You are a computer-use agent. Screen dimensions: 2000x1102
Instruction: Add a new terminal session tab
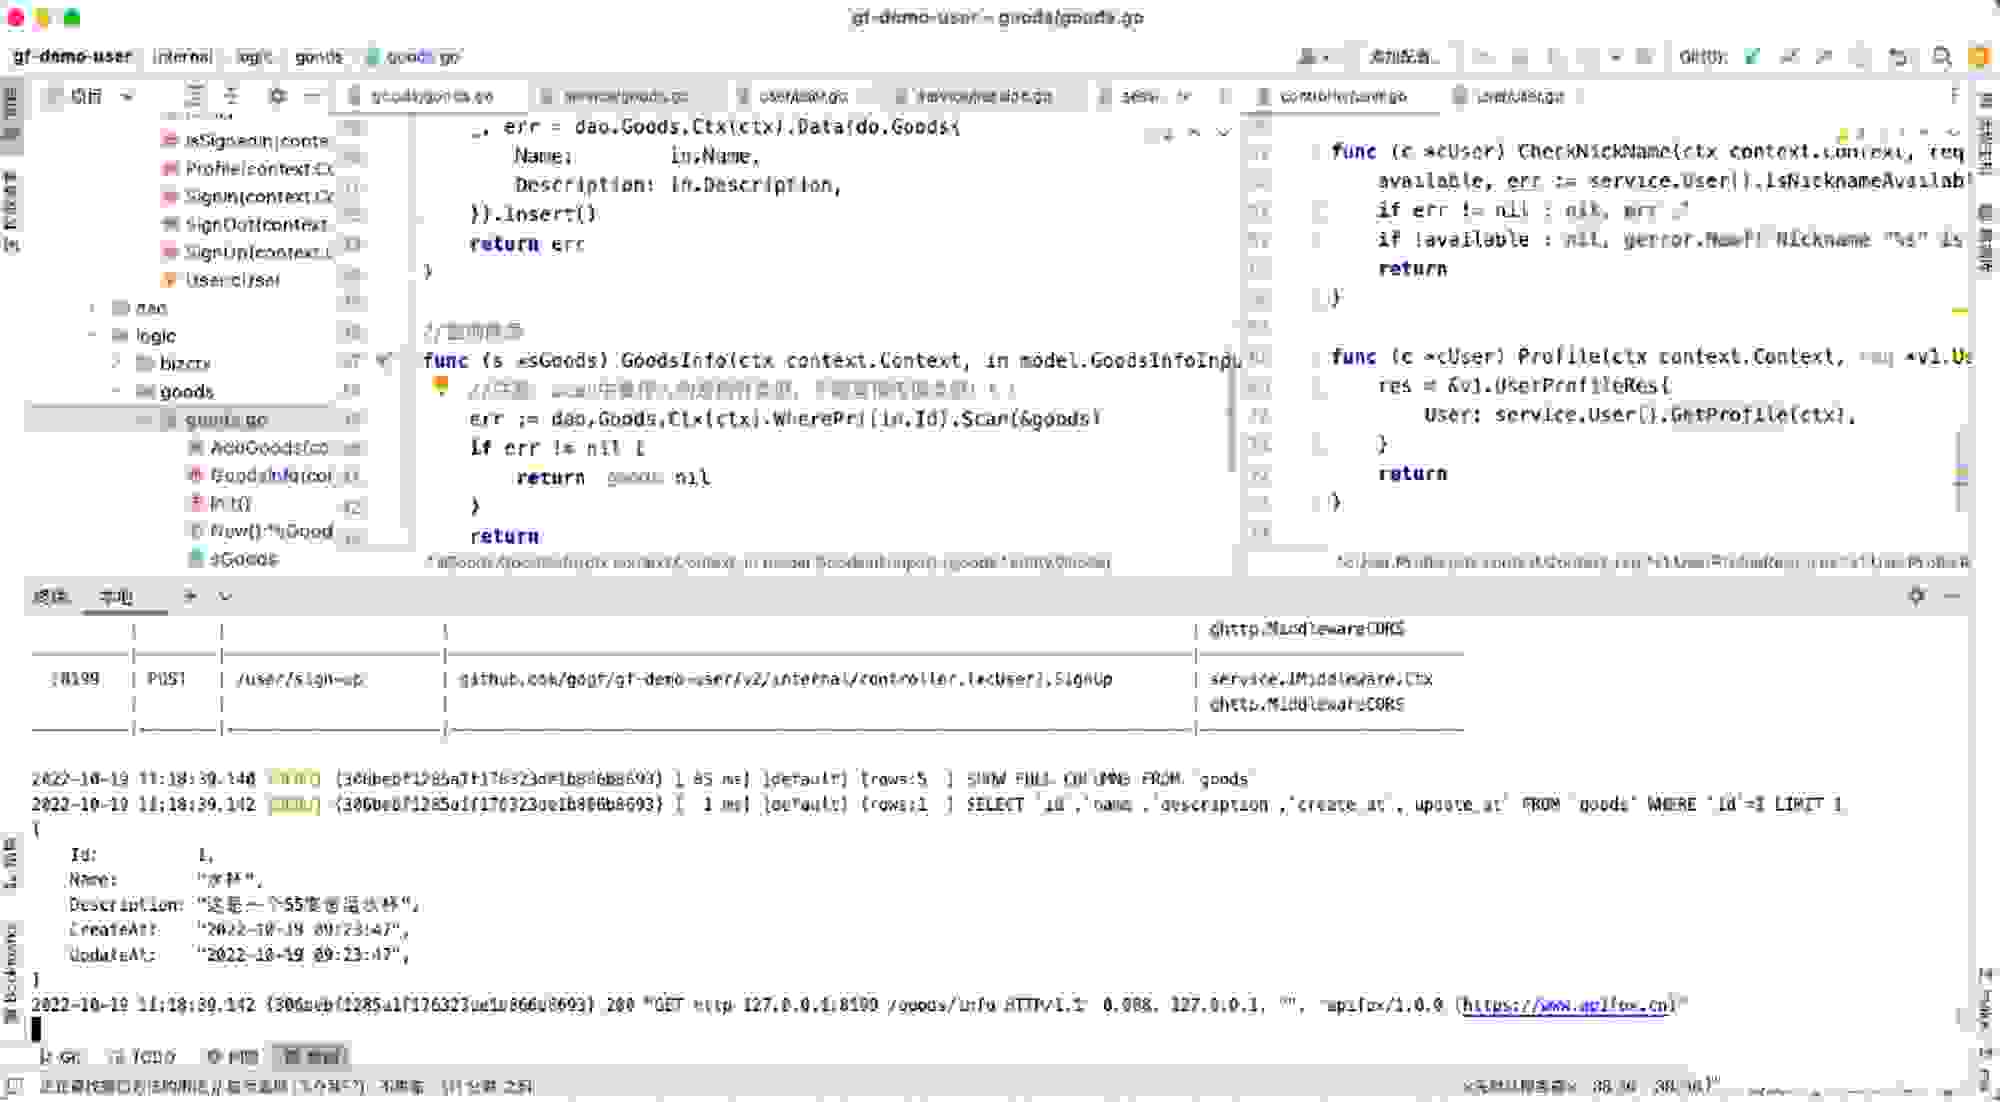(x=189, y=596)
